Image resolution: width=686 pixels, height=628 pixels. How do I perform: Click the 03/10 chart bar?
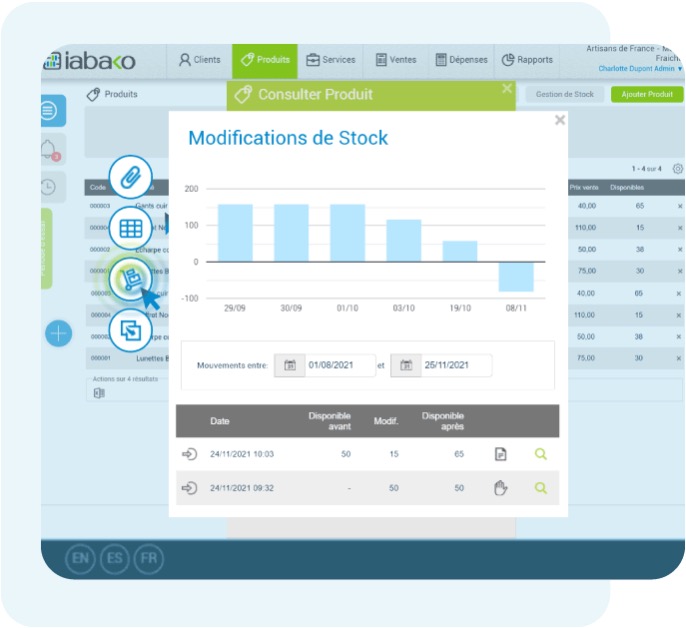tap(403, 241)
